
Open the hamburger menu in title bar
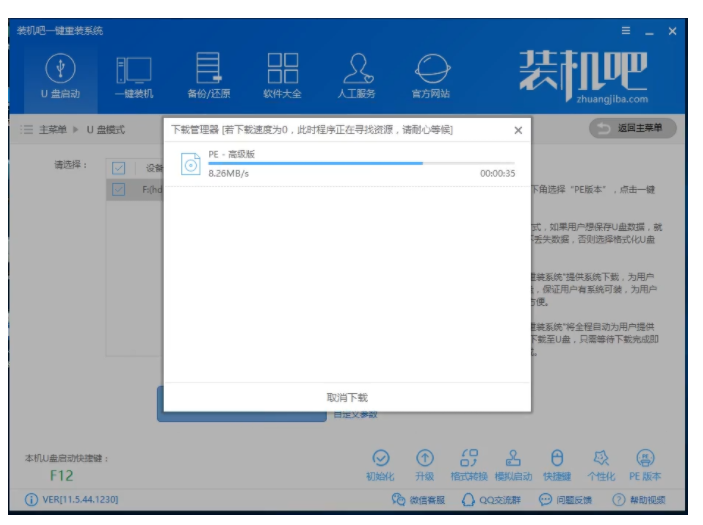point(626,31)
